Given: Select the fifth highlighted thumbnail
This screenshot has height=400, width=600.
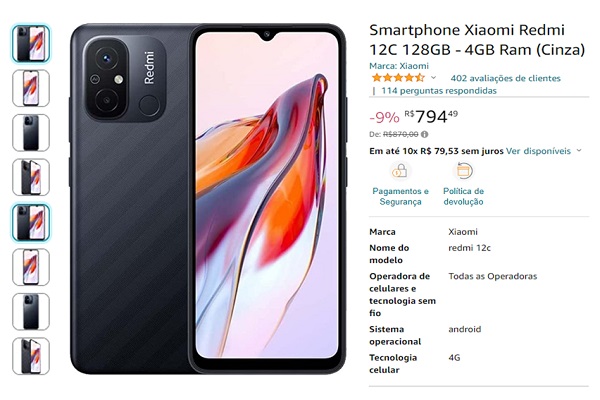Looking at the screenshot, I should [x=31, y=222].
